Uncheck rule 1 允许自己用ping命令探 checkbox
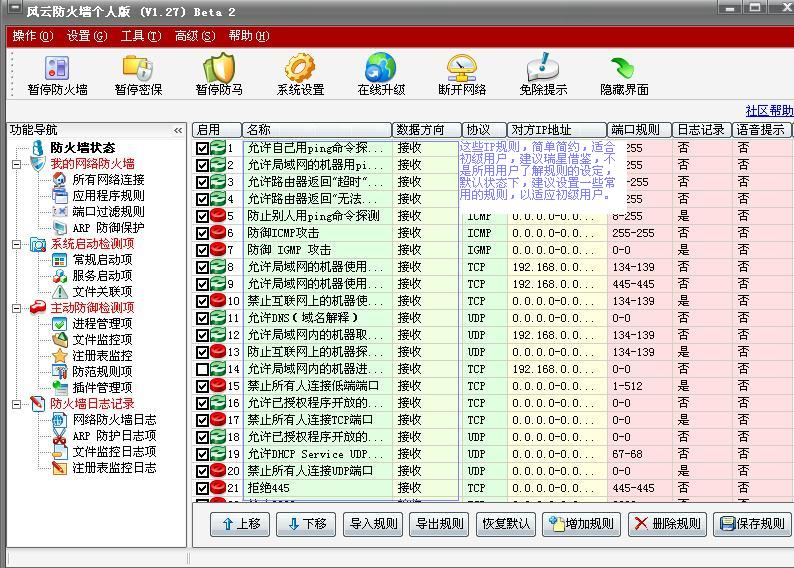 [x=202, y=148]
